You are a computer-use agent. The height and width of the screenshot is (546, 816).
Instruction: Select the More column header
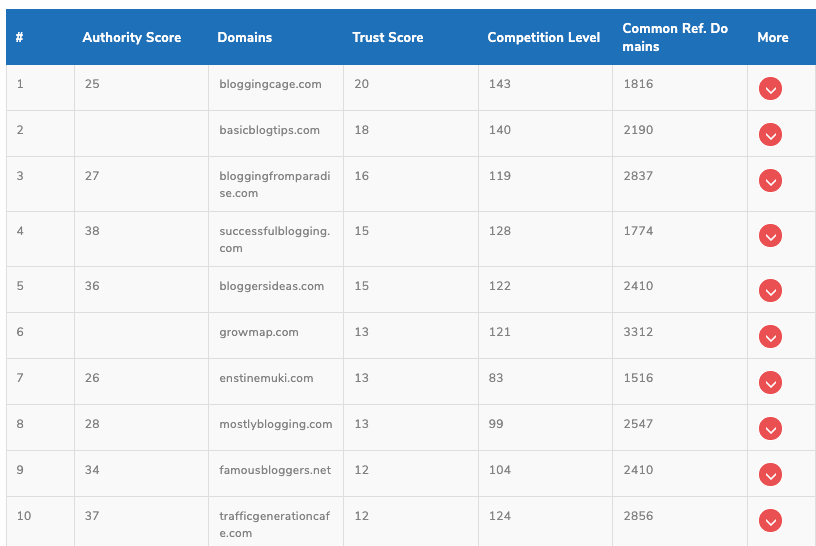[772, 38]
